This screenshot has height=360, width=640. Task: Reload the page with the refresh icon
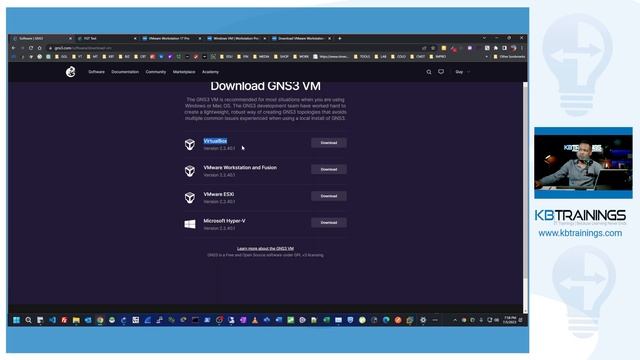(x=31, y=48)
